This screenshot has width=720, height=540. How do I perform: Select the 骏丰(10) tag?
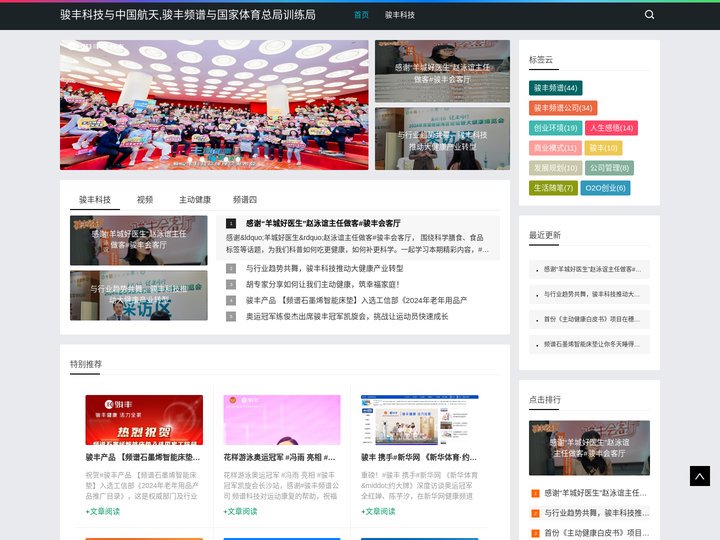click(x=603, y=148)
